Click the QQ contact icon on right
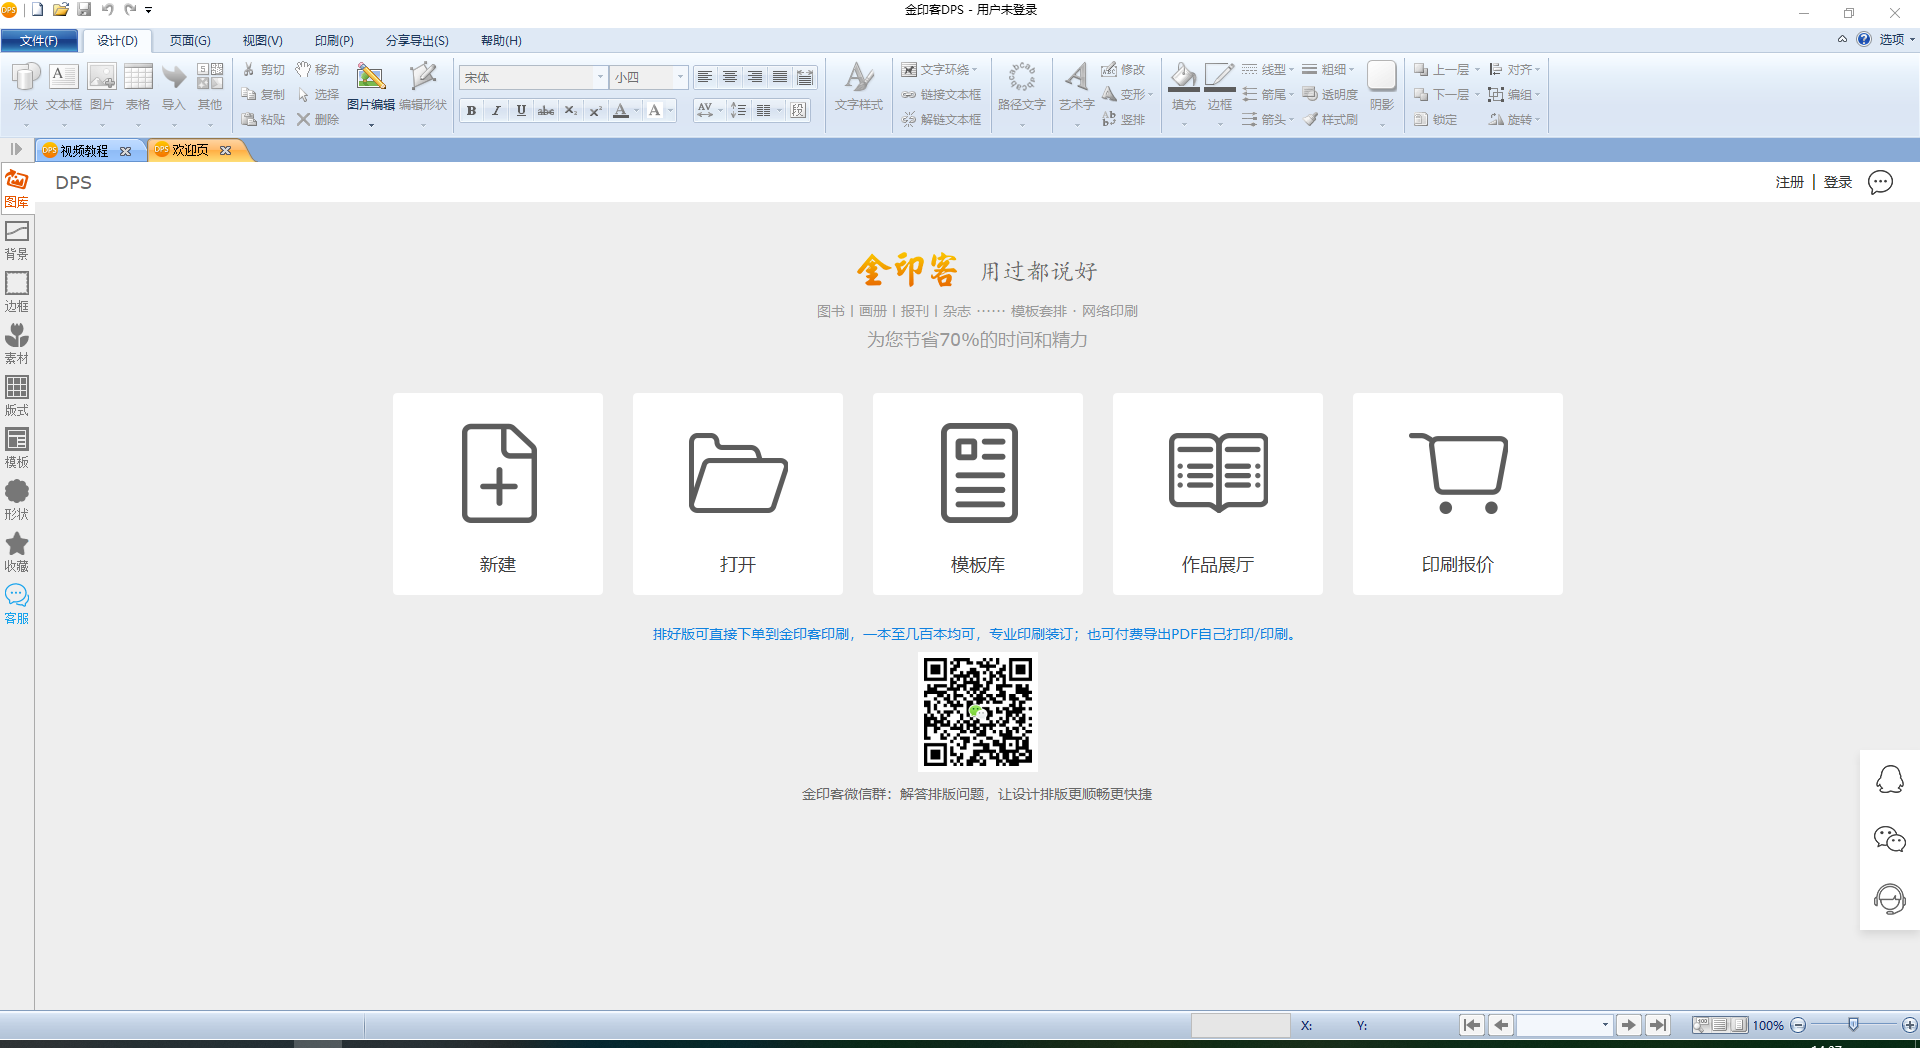Screen dimensions: 1920x1048 pyautogui.click(x=1890, y=780)
